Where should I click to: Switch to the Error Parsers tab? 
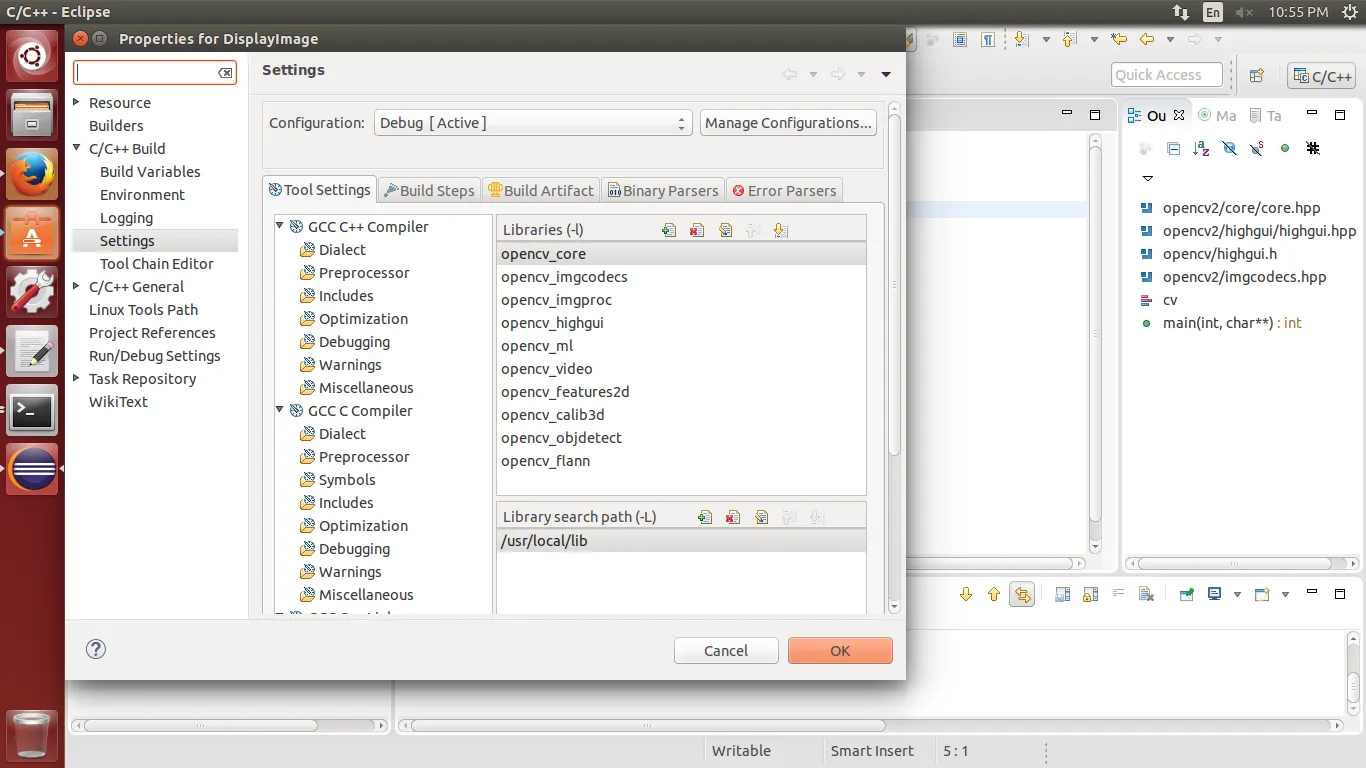(x=785, y=190)
